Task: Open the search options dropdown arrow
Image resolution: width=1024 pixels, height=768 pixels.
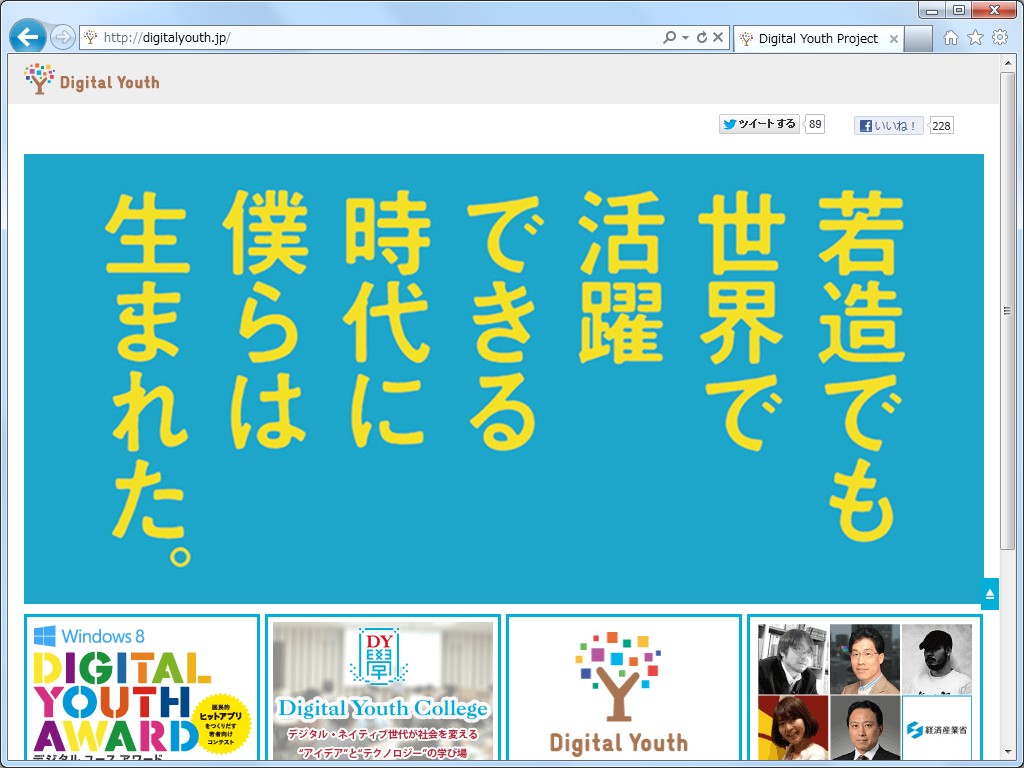Action: 685,36
